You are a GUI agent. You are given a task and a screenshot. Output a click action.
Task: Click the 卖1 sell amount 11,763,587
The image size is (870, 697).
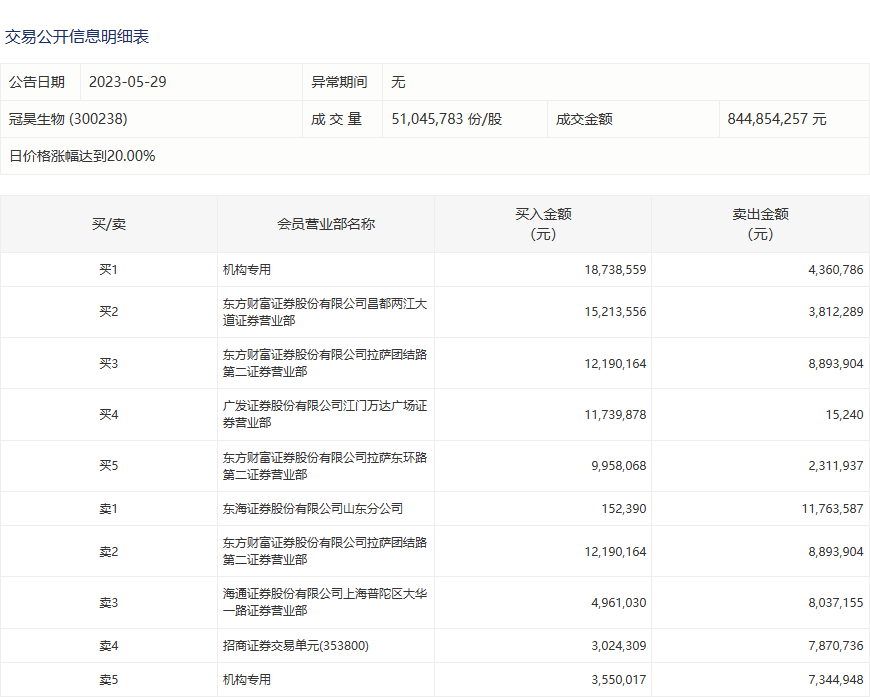(x=832, y=509)
